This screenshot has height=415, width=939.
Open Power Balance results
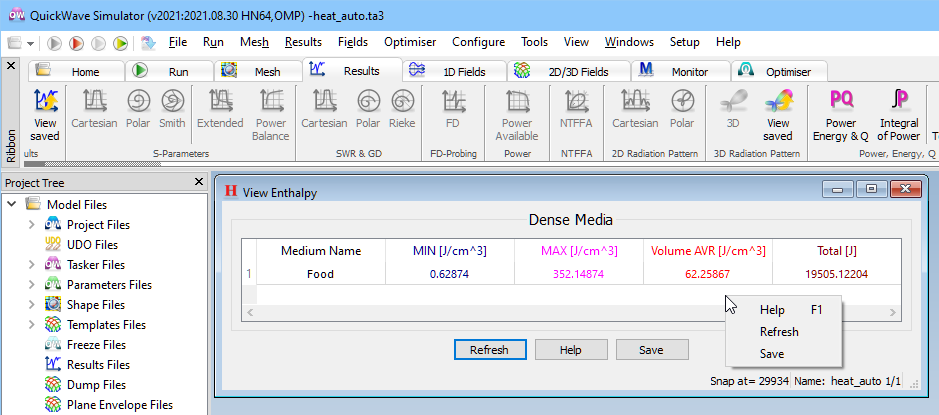(271, 115)
